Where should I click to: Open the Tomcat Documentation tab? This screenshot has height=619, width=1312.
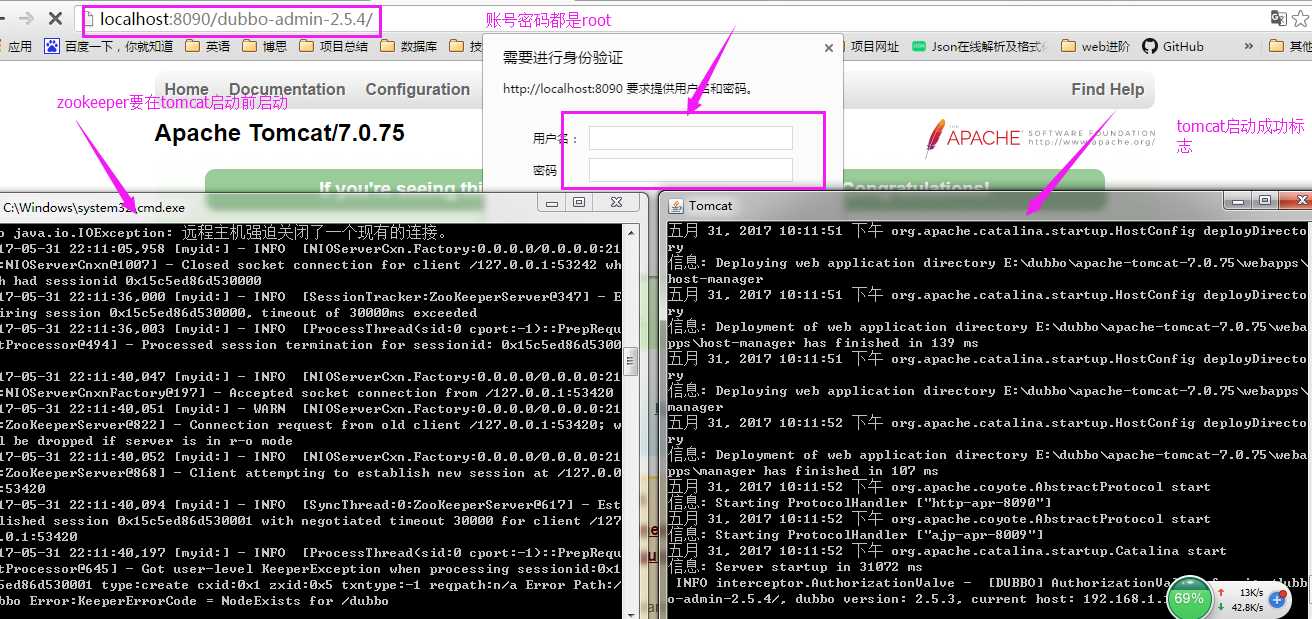(287, 89)
